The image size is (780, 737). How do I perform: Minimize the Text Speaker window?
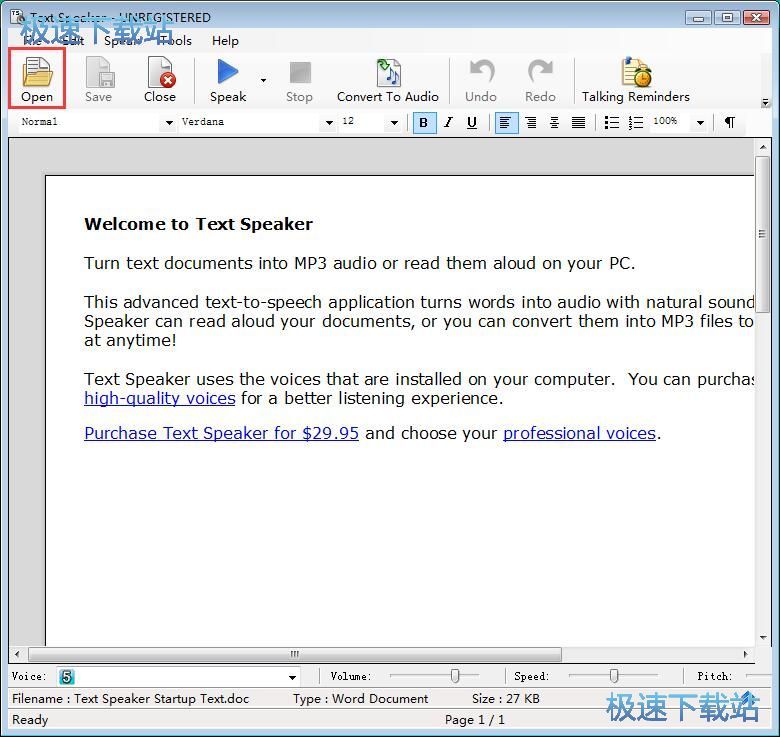click(x=698, y=18)
